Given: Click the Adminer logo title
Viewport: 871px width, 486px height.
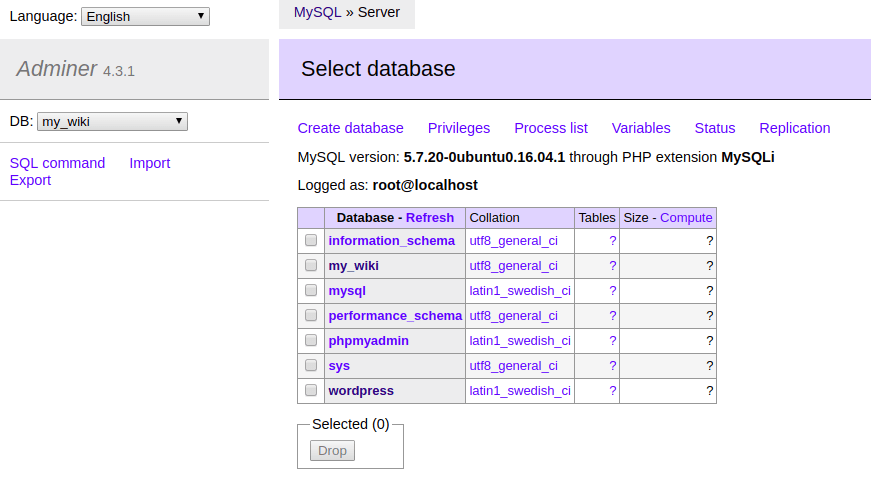Looking at the screenshot, I should coord(57,69).
